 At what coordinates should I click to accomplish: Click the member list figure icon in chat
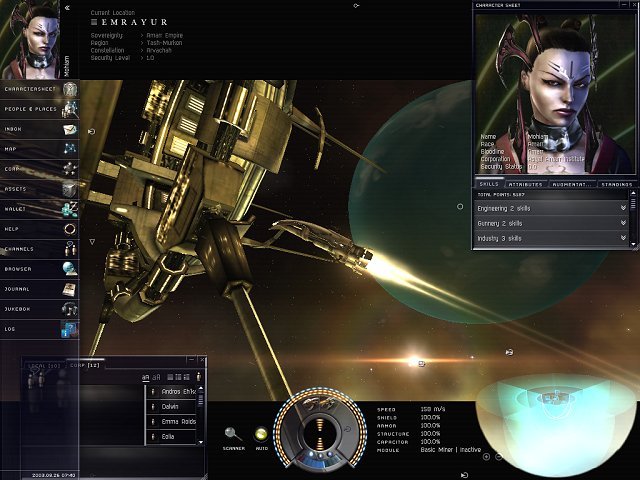199,376
